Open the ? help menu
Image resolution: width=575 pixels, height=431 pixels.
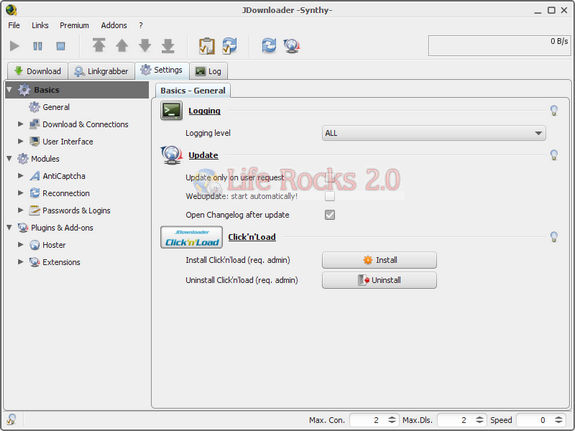coord(141,25)
